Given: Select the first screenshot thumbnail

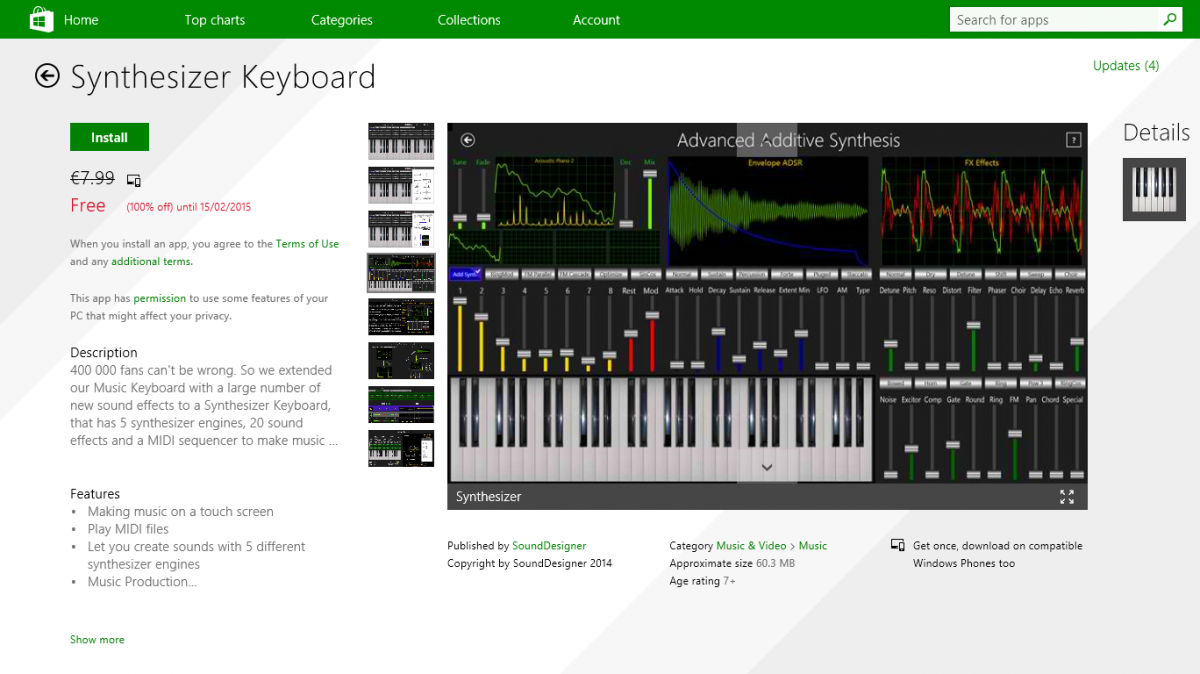Looking at the screenshot, I should pos(401,141).
